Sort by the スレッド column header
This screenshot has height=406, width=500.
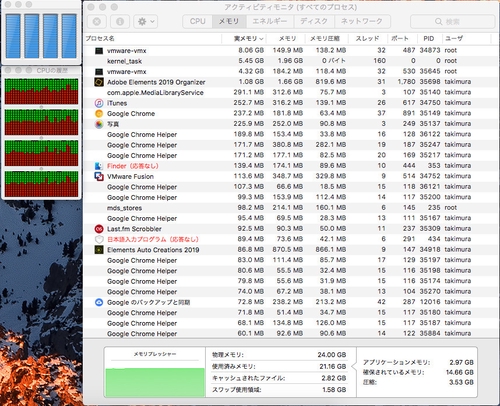(367, 39)
